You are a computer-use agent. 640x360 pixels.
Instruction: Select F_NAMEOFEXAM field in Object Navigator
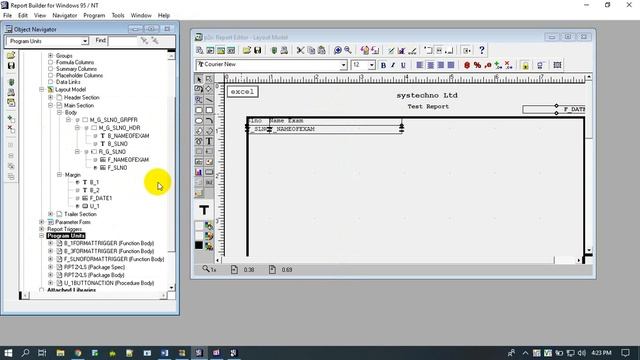(x=128, y=160)
